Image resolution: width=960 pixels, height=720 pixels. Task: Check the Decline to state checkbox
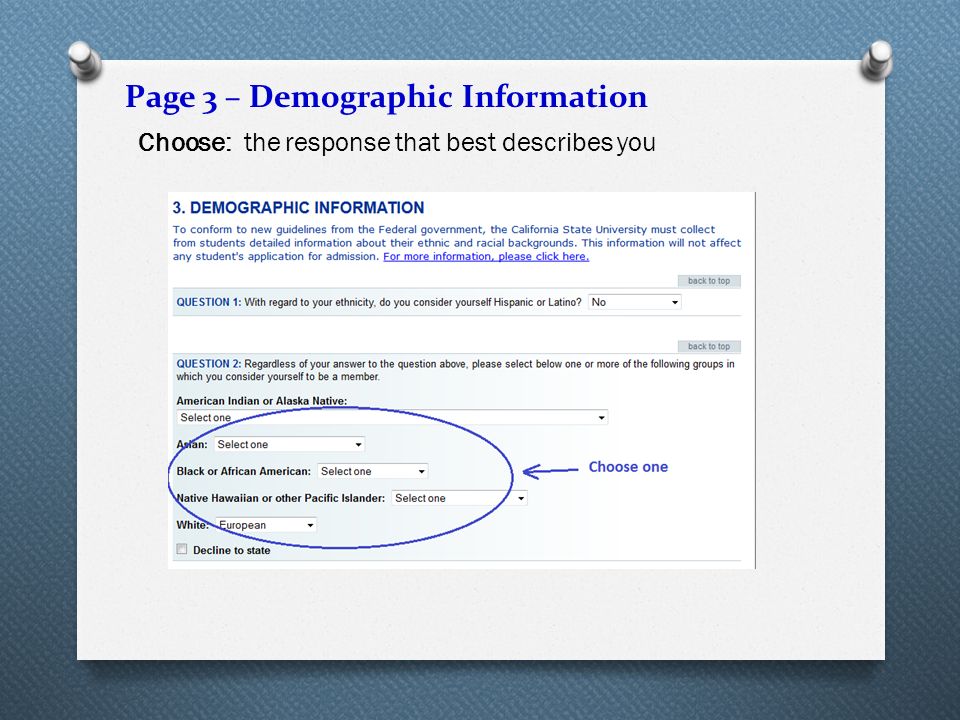coord(182,549)
